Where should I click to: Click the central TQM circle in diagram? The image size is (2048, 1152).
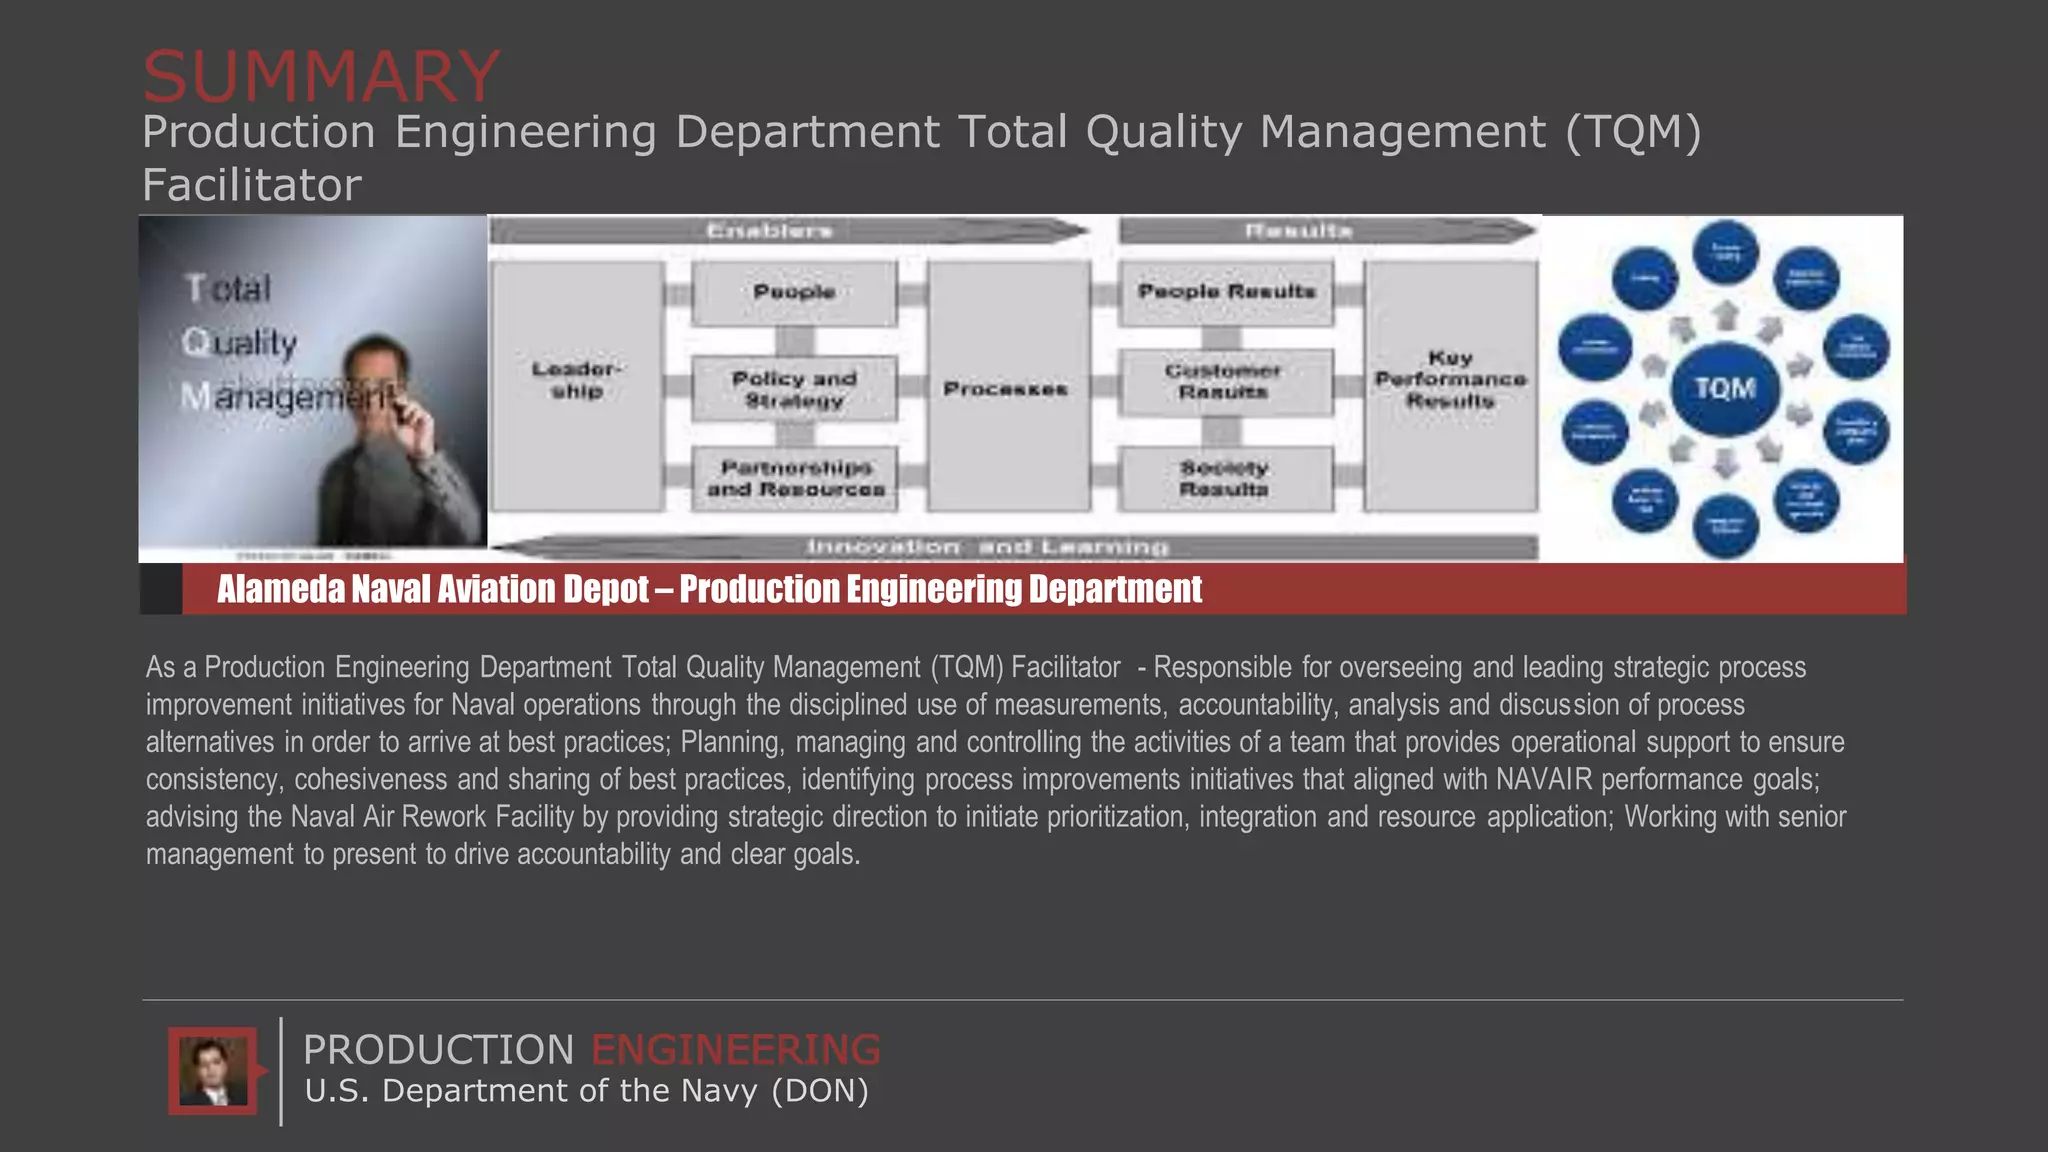coord(1724,388)
